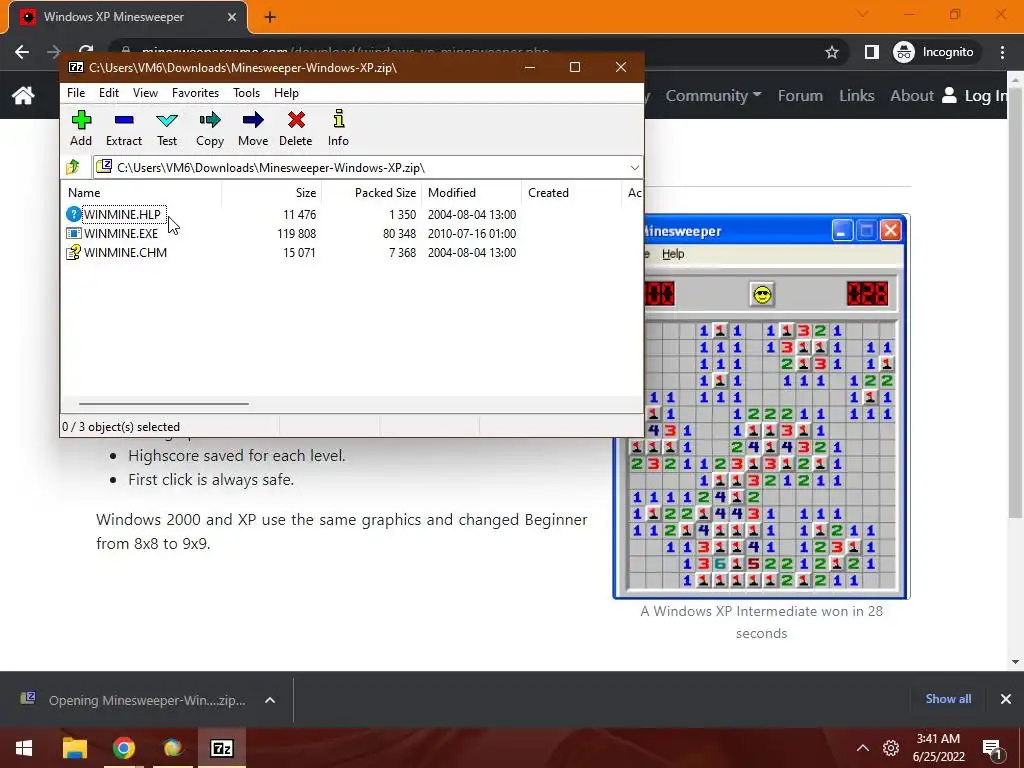1024x768 pixels.
Task: Open the Help menu in 7-Zip
Action: 286,93
